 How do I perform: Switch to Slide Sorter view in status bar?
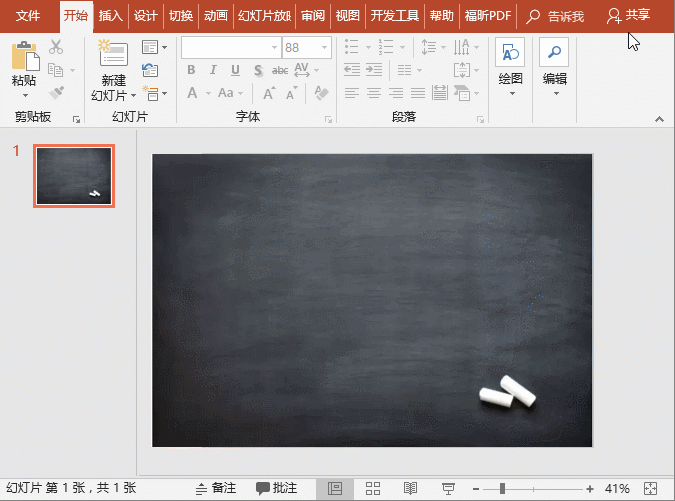[373, 488]
